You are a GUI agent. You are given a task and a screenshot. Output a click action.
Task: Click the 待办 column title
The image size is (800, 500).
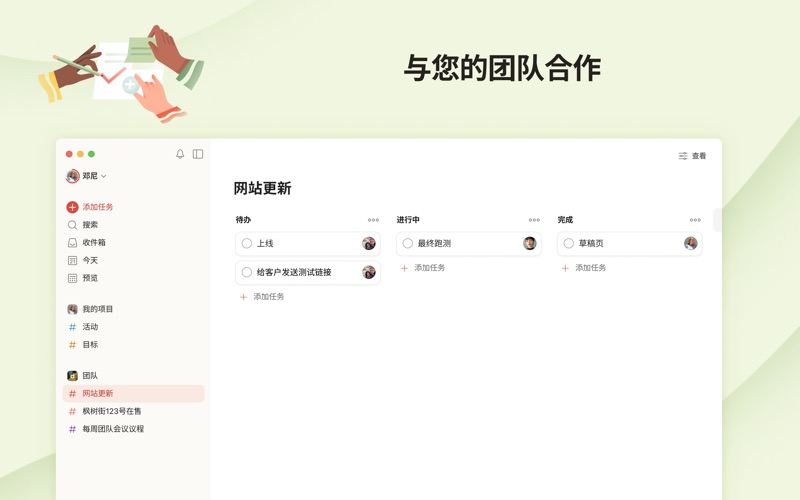(243, 220)
